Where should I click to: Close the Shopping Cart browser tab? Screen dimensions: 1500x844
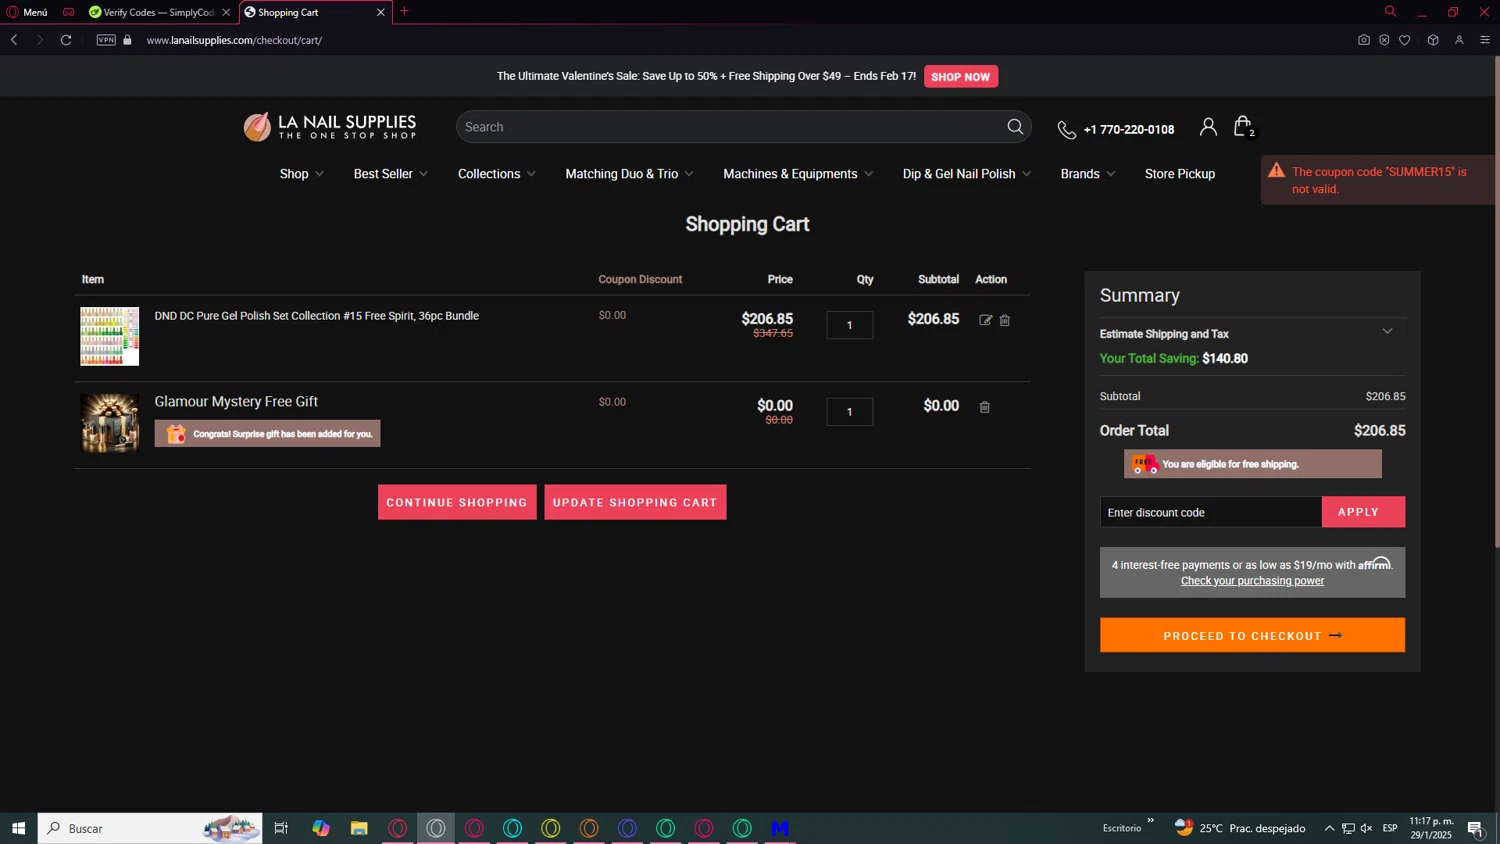[x=380, y=12]
